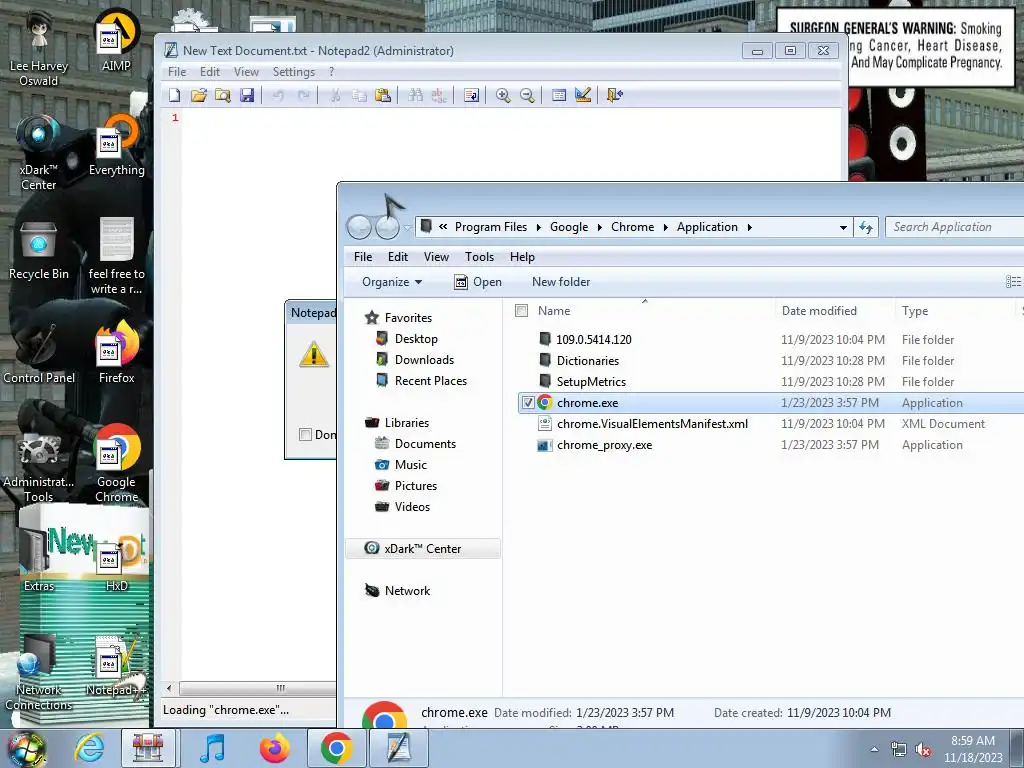The image size is (1024, 768).
Task: Select the Control Panel desktop icon
Action: [39, 353]
